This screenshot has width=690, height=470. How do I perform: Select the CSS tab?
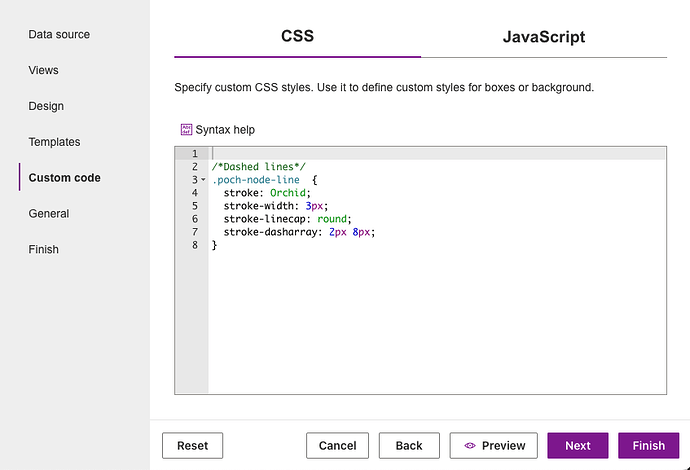[297, 37]
